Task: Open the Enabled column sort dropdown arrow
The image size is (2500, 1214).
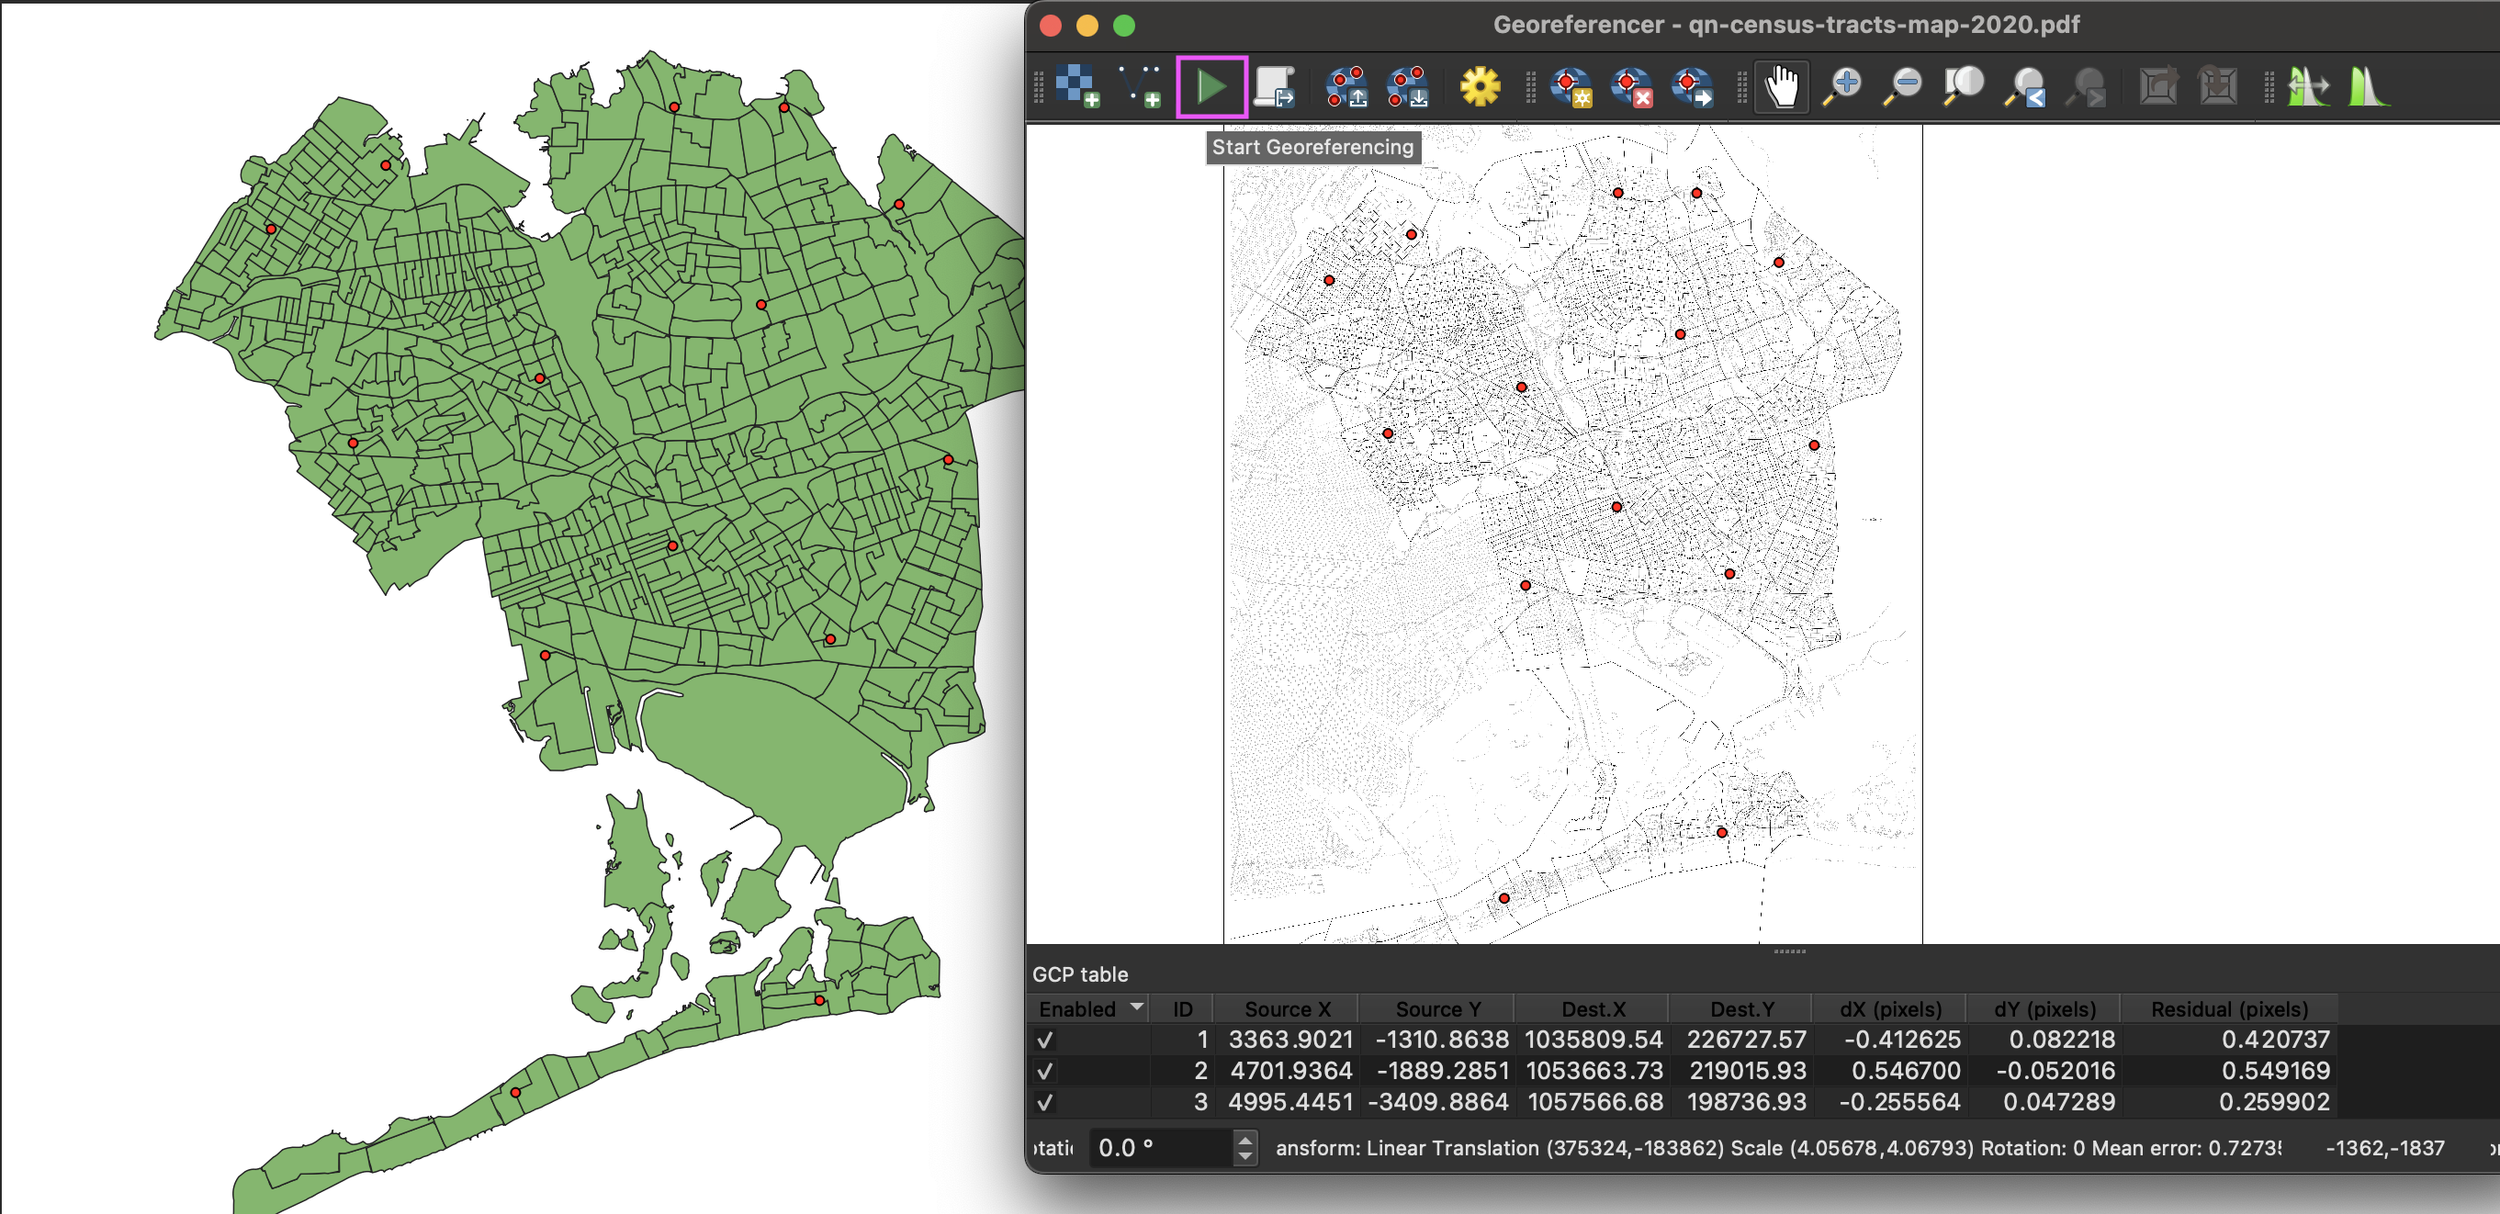Action: coord(1136,1007)
